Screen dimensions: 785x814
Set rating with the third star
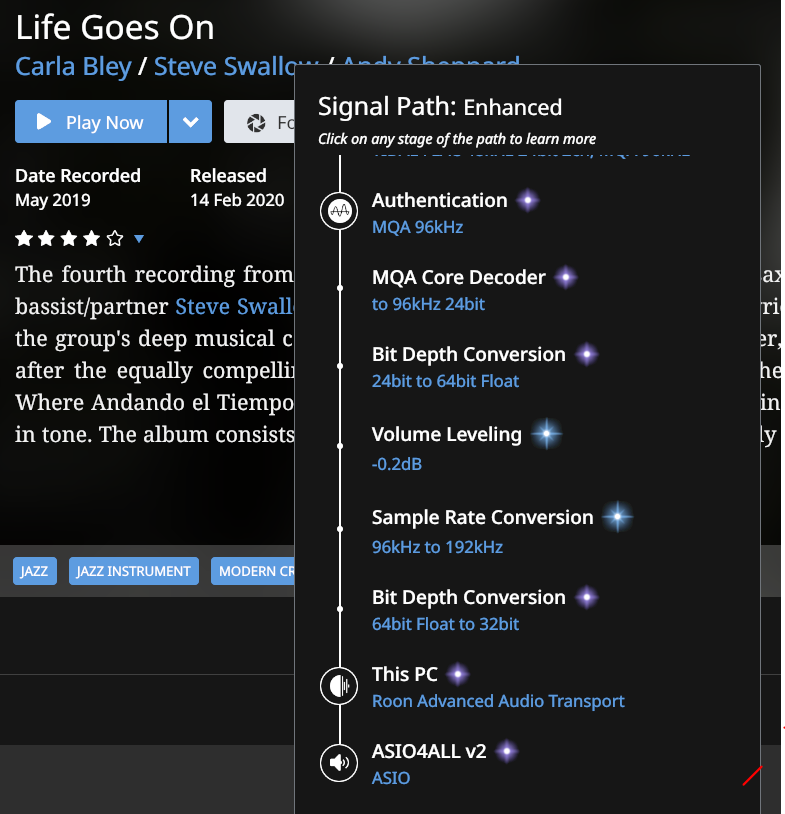[69, 239]
